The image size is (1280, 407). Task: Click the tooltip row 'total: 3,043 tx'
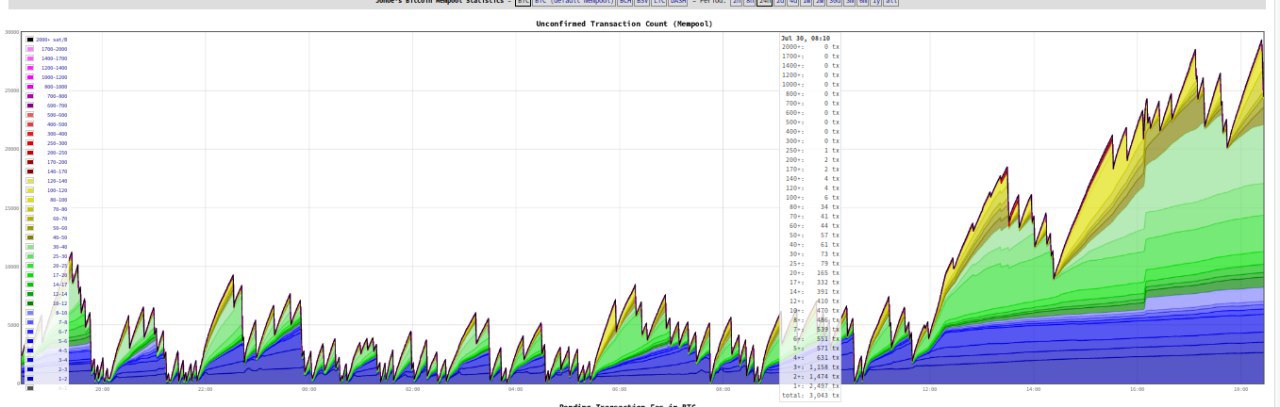[810, 395]
